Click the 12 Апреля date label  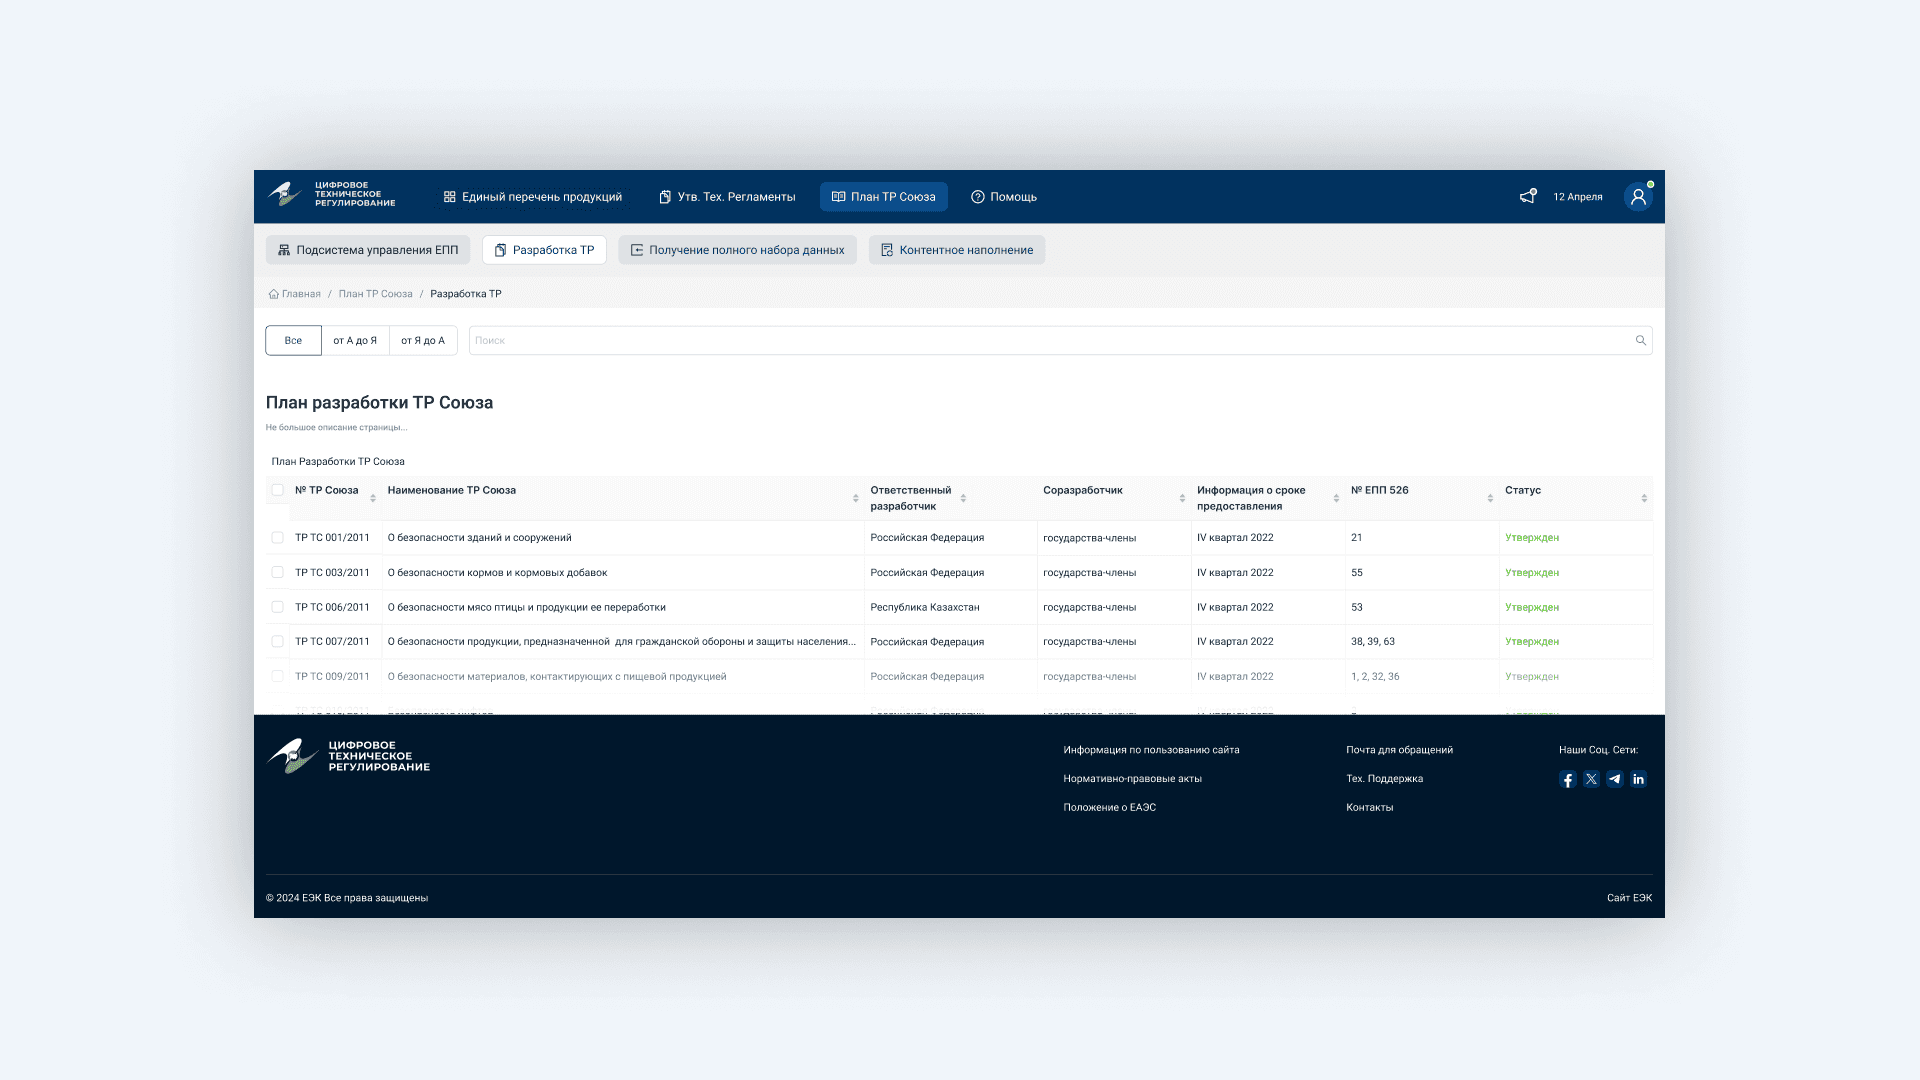[1578, 197]
